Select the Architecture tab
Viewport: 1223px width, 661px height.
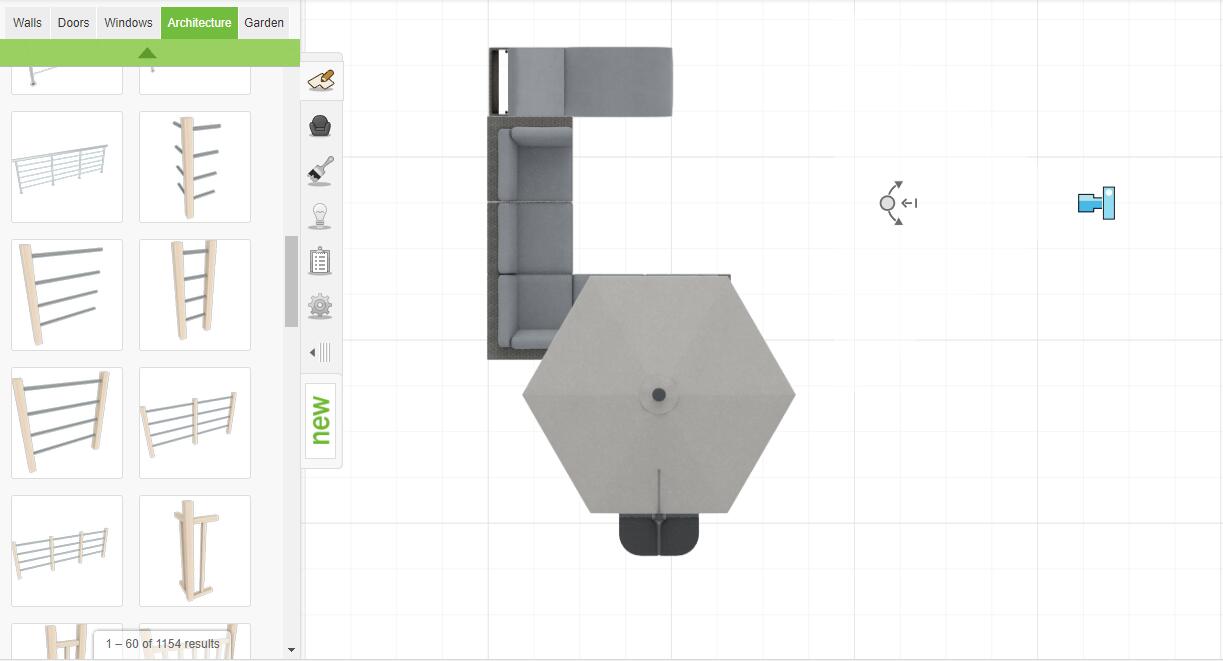click(199, 22)
